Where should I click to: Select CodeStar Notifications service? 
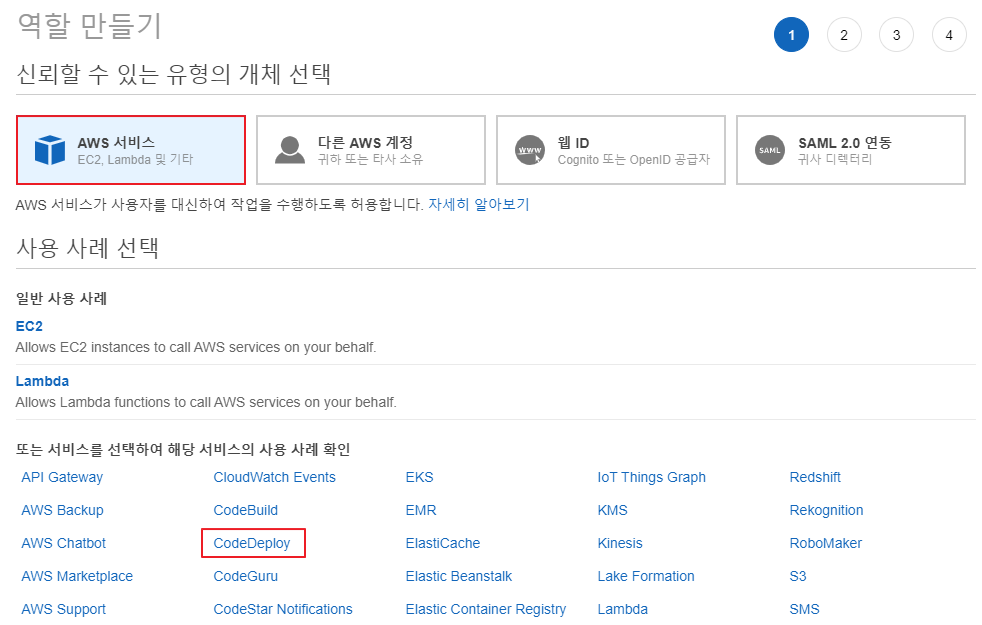[282, 609]
